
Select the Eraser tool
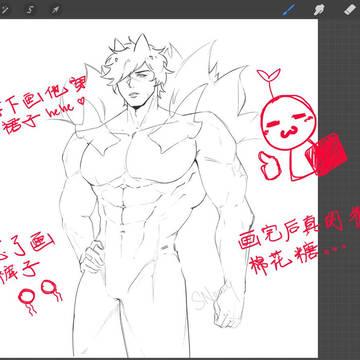click(350, 9)
